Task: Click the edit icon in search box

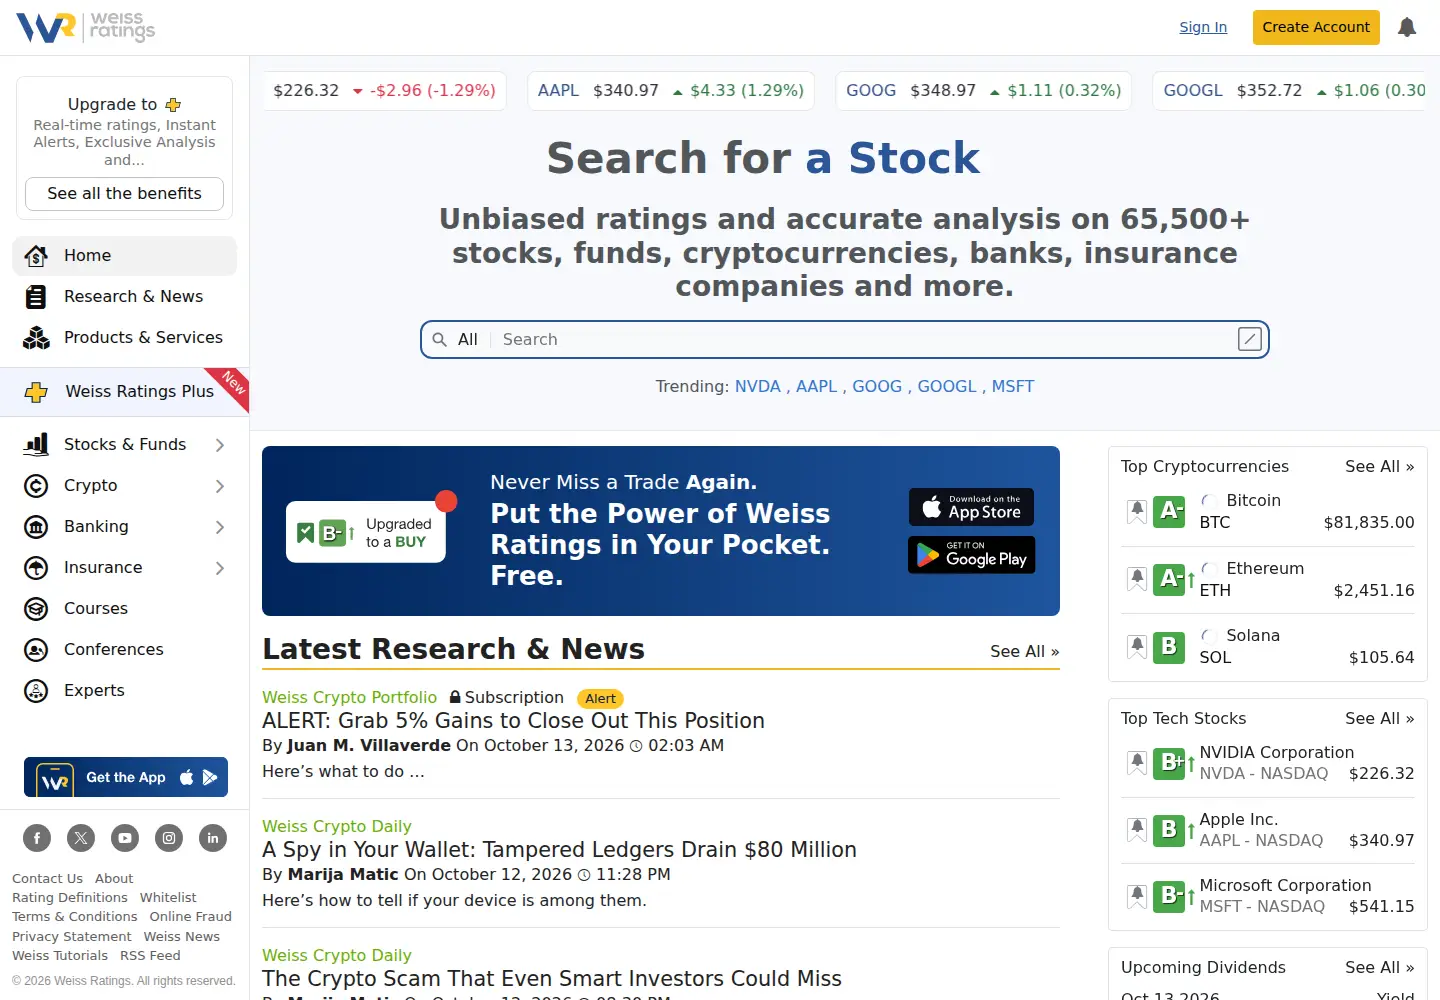Action: pos(1250,339)
